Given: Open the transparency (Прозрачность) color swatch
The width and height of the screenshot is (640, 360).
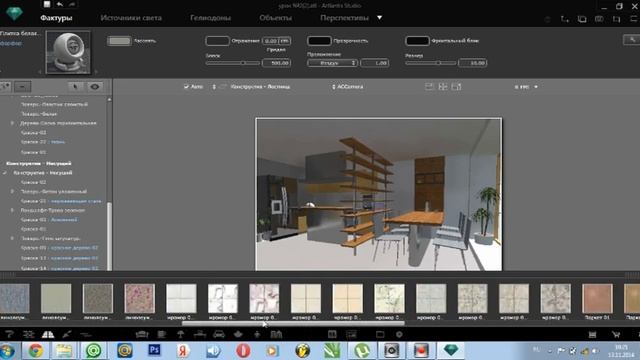Looking at the screenshot, I should 319,41.
